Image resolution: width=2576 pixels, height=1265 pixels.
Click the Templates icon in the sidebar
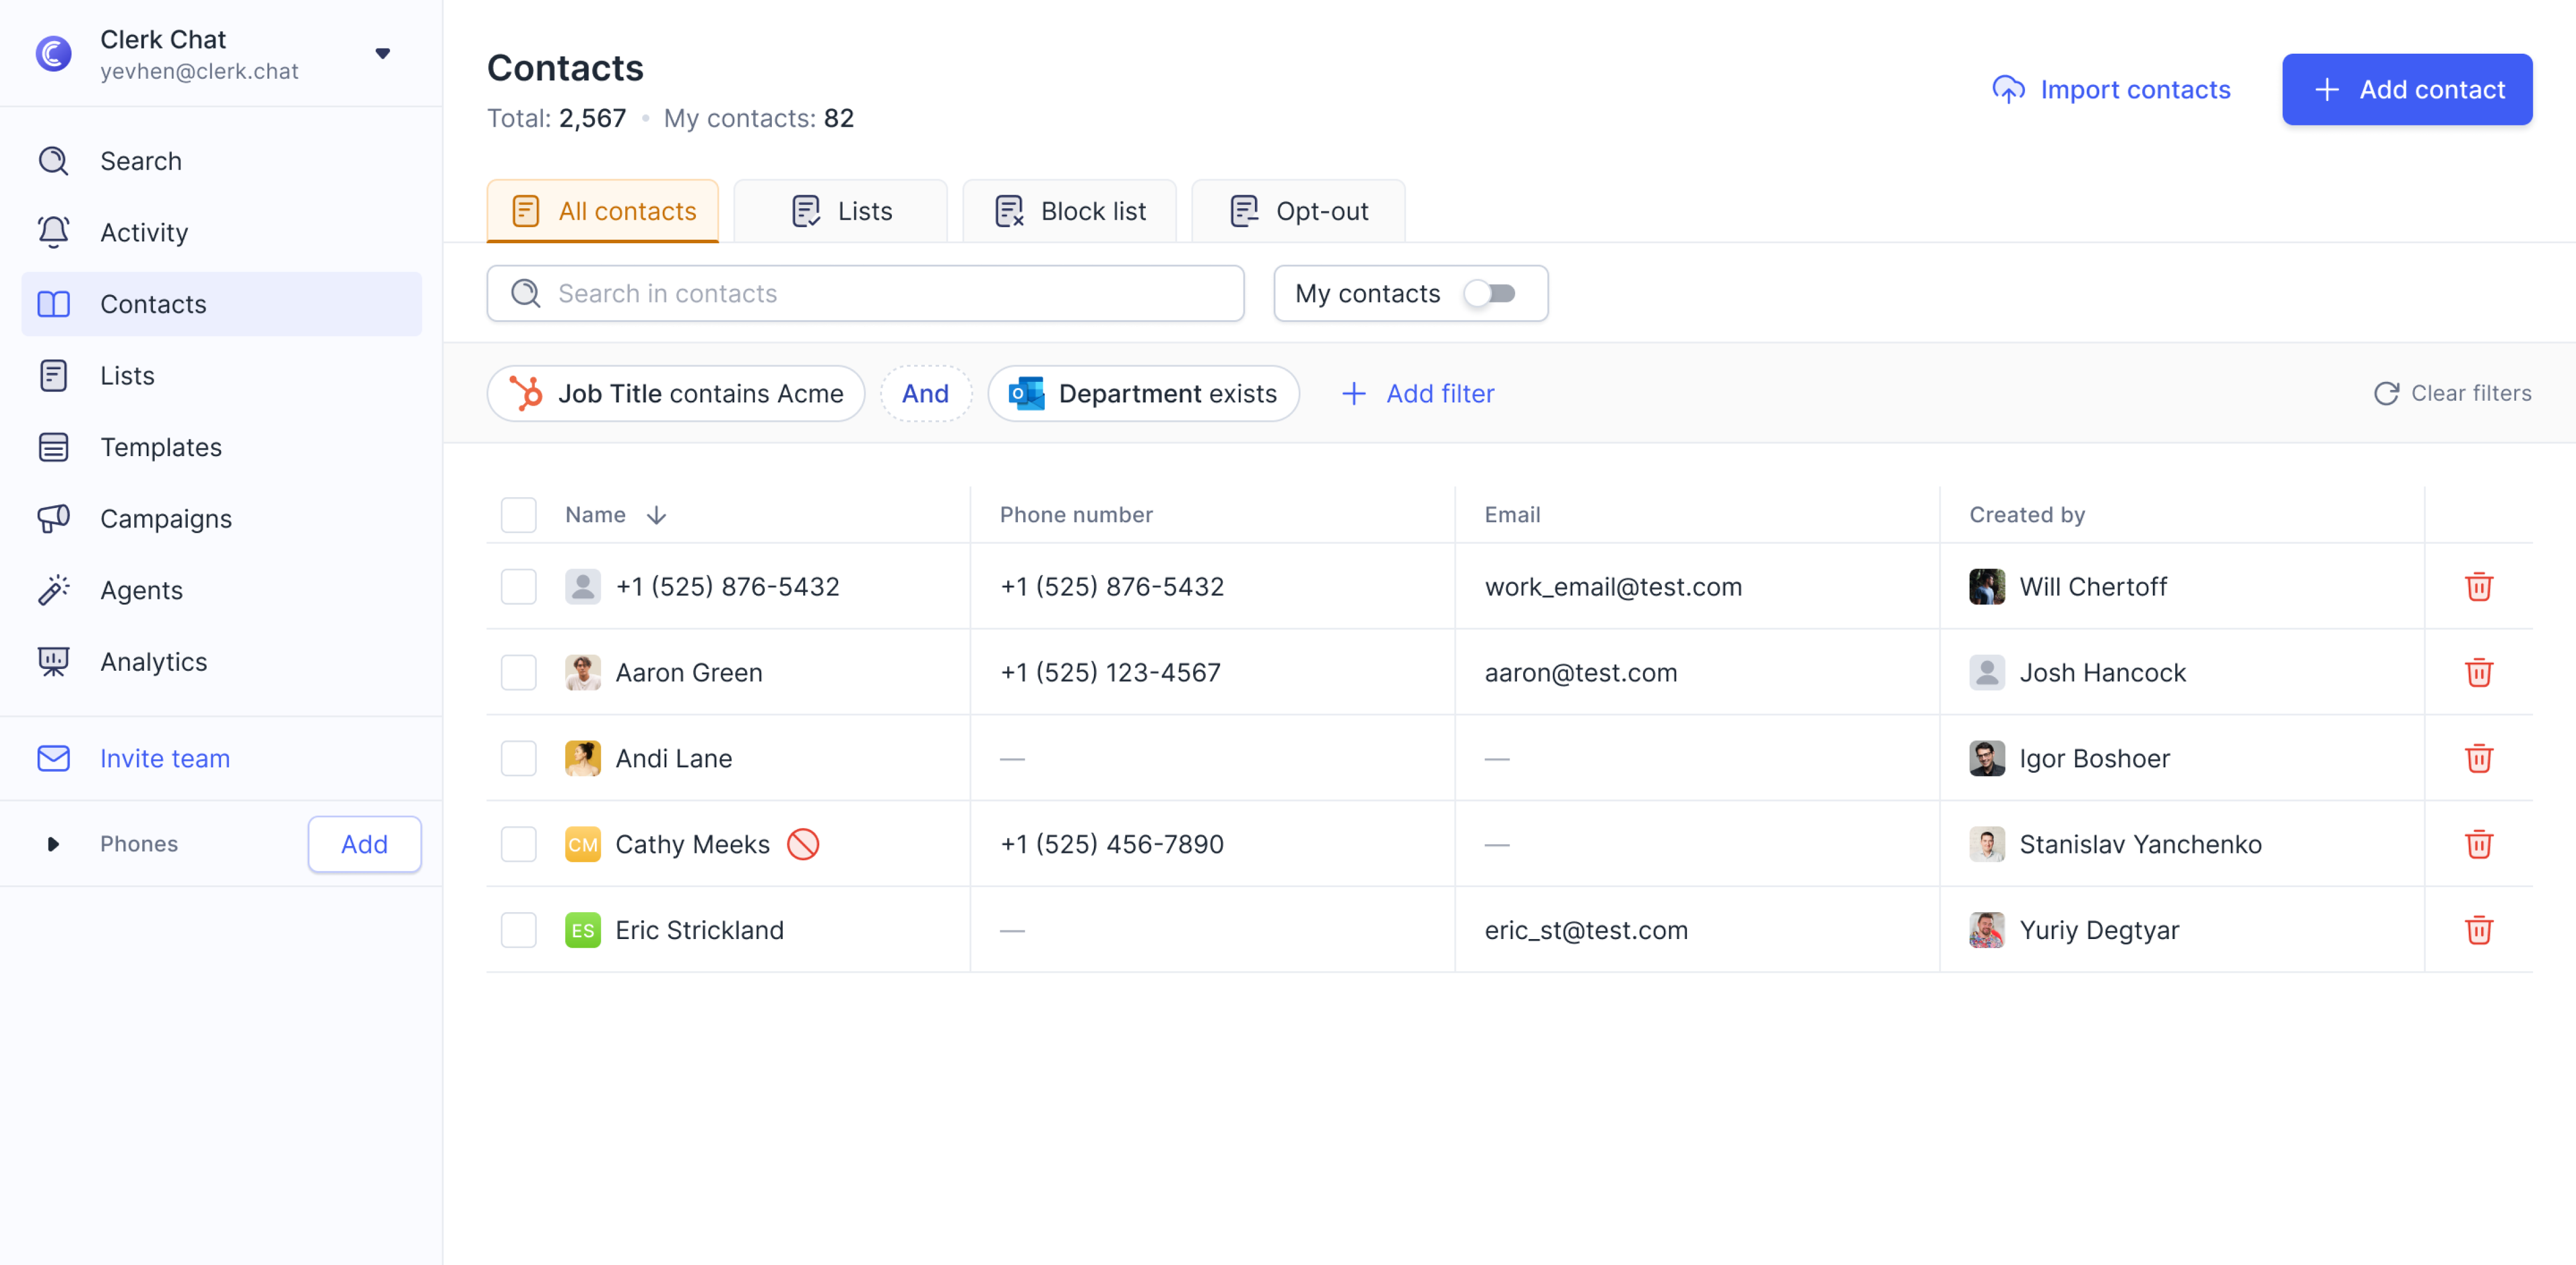(53, 447)
